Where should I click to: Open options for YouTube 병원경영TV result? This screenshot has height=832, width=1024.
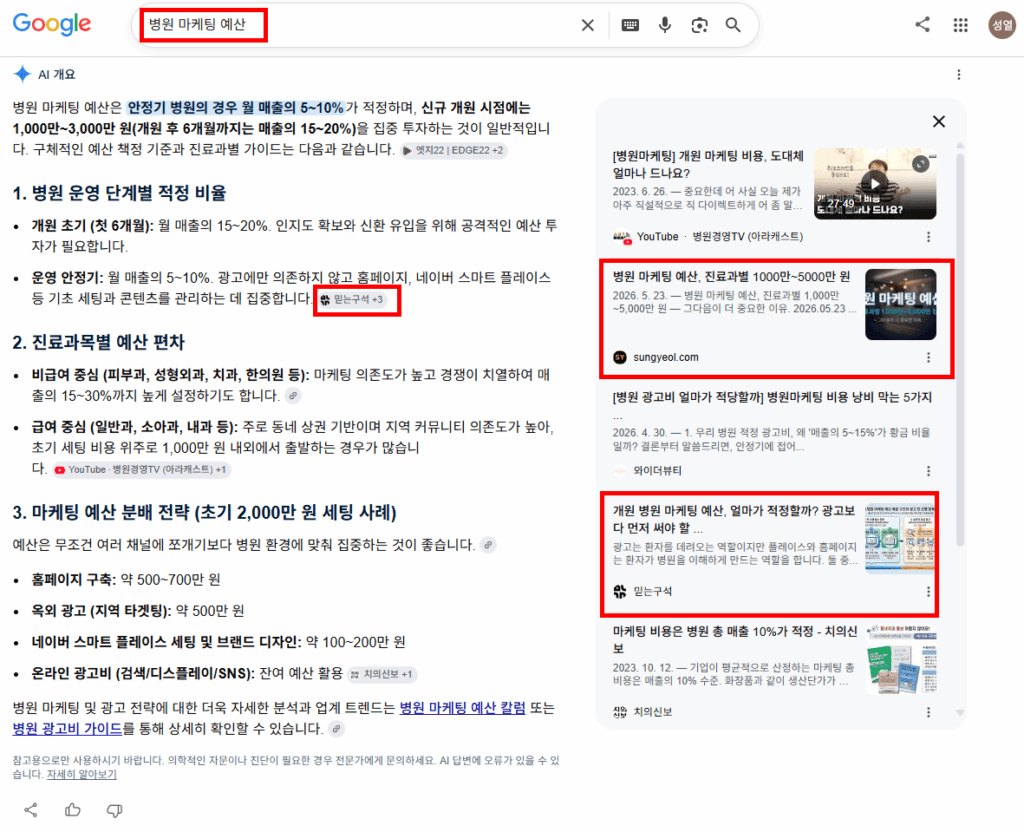pyautogui.click(x=929, y=236)
